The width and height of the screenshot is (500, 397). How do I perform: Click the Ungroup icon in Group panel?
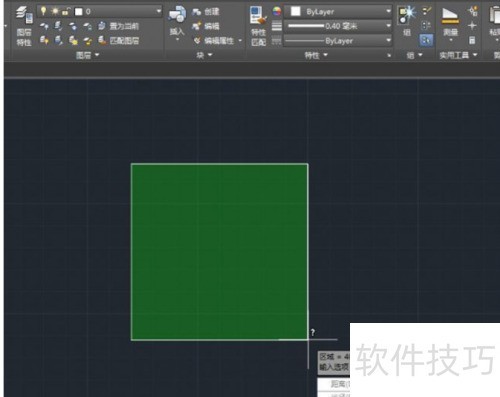426,12
